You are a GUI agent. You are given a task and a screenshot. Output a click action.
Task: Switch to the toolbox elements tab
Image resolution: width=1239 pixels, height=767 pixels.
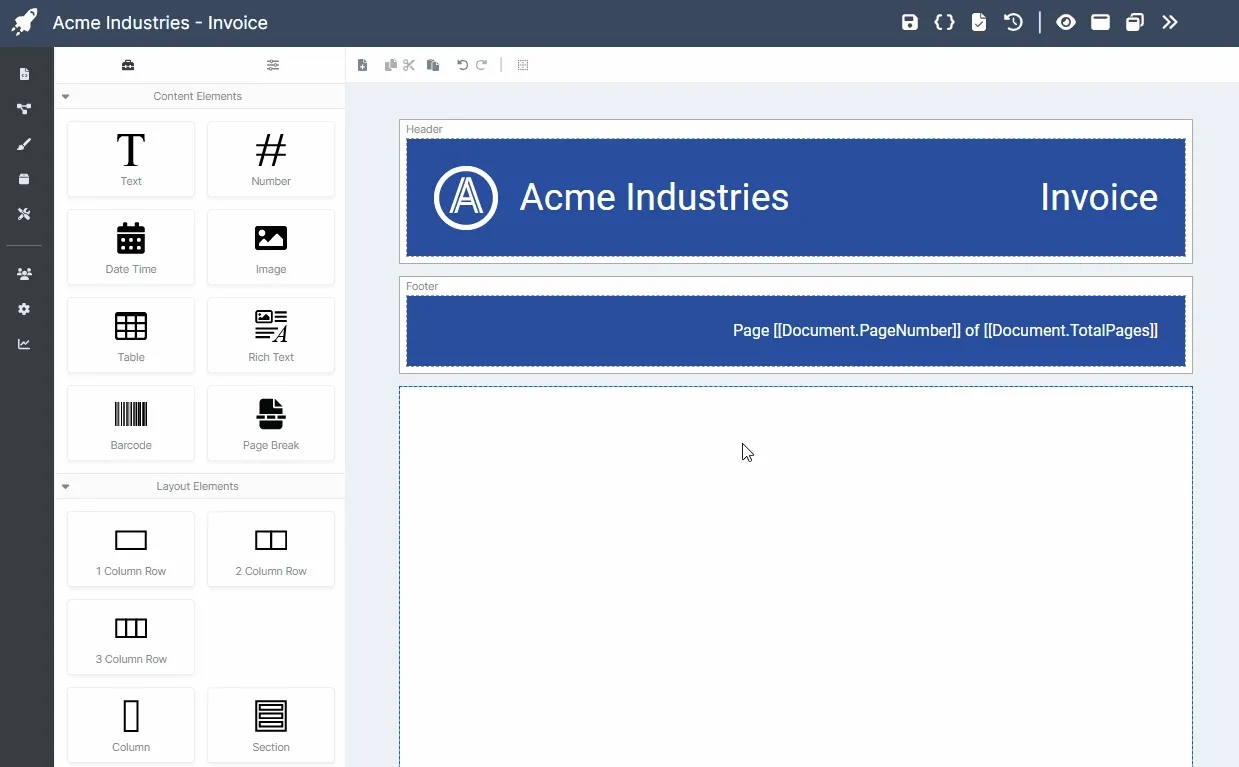[x=128, y=65]
